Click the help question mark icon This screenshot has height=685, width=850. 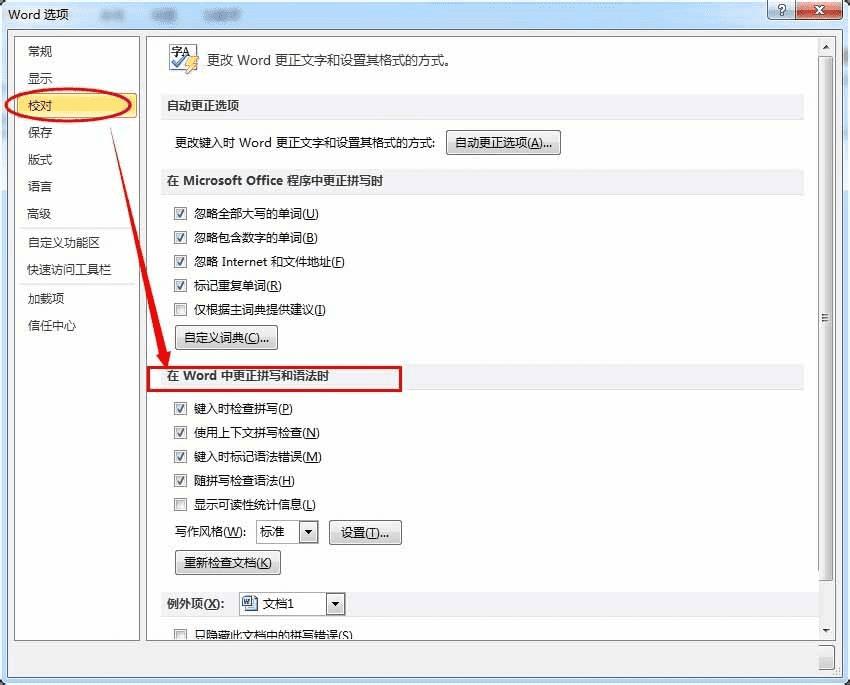781,10
